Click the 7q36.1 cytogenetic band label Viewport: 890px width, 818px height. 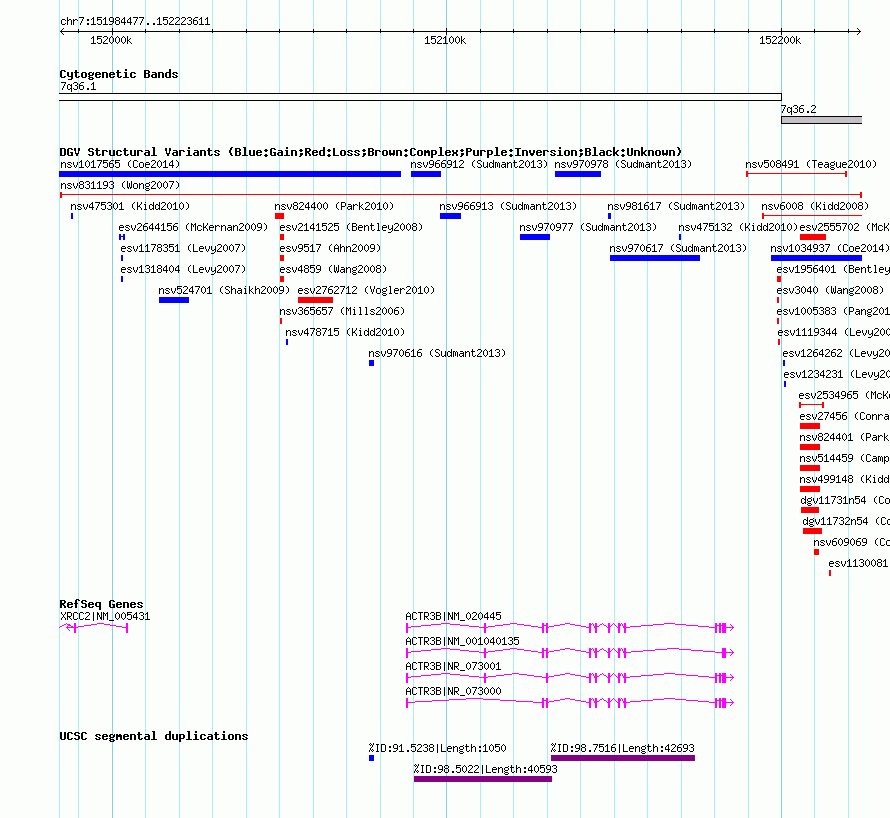[78, 86]
